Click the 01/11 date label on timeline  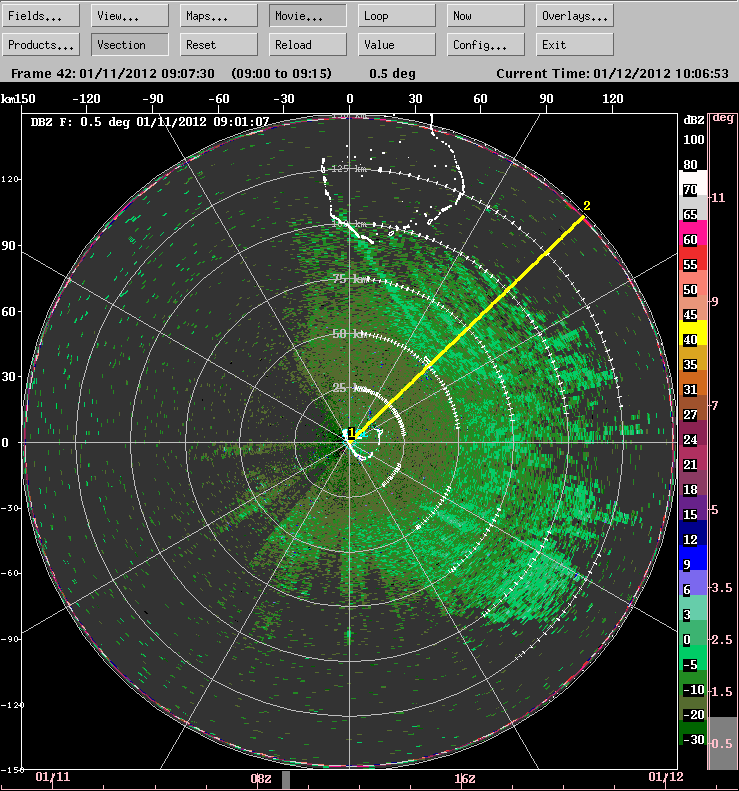pyautogui.click(x=52, y=776)
